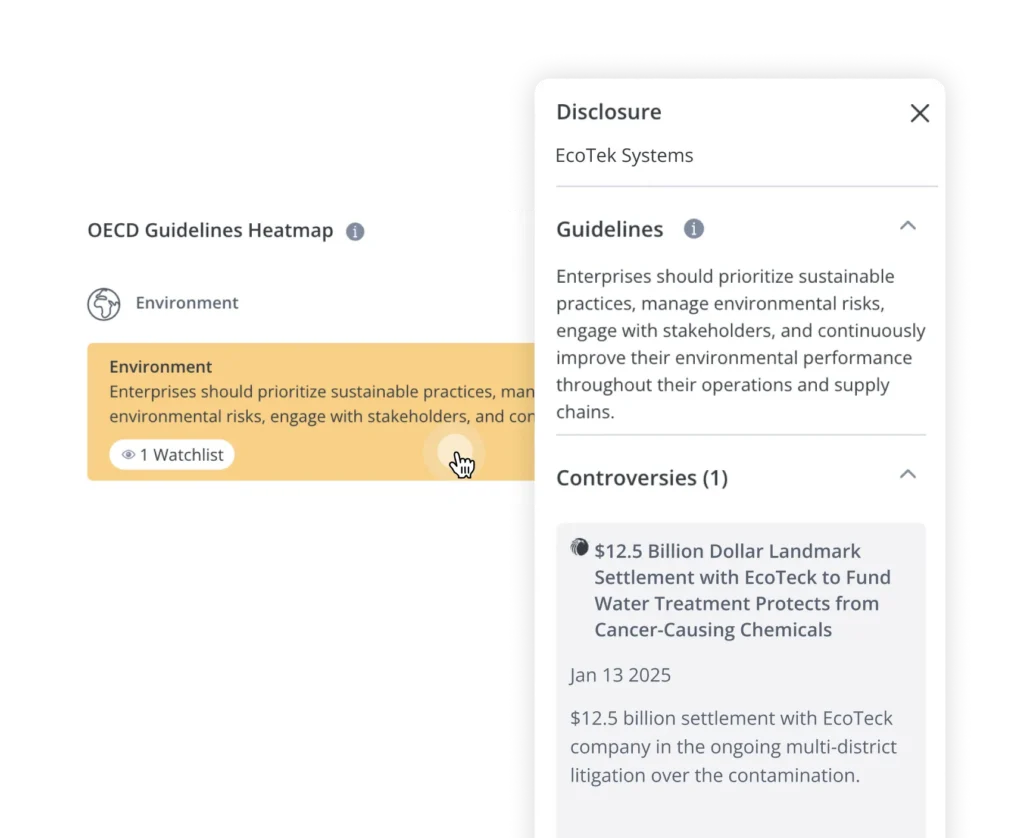
Task: Click the controversy source icon beside headline
Action: (579, 547)
